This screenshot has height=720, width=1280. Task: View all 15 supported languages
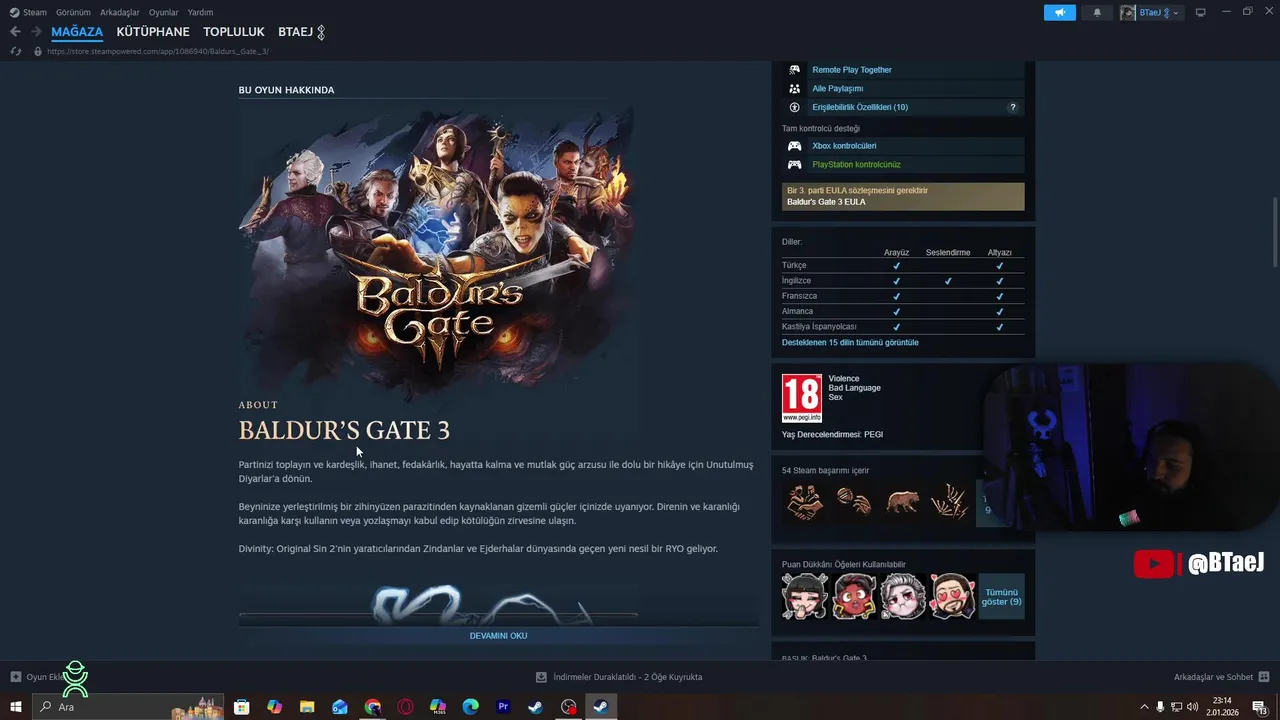850,342
